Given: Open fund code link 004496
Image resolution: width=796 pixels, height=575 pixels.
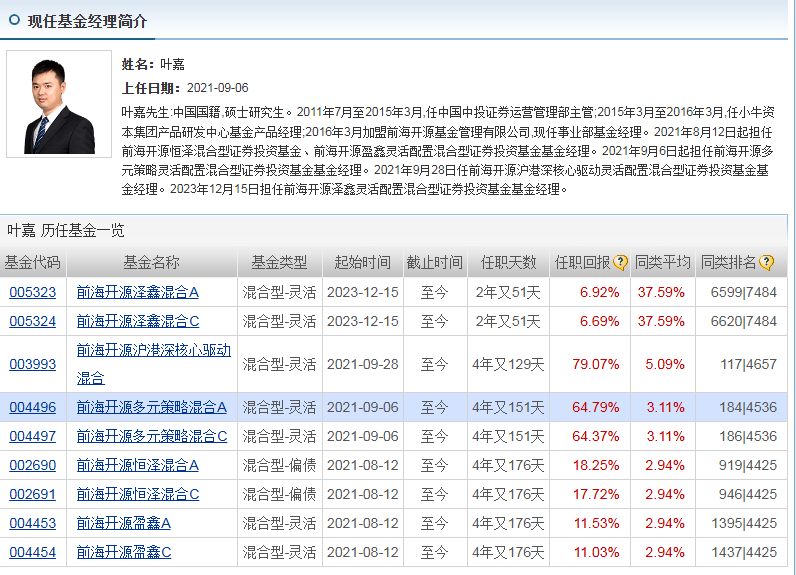Looking at the screenshot, I should point(32,408).
